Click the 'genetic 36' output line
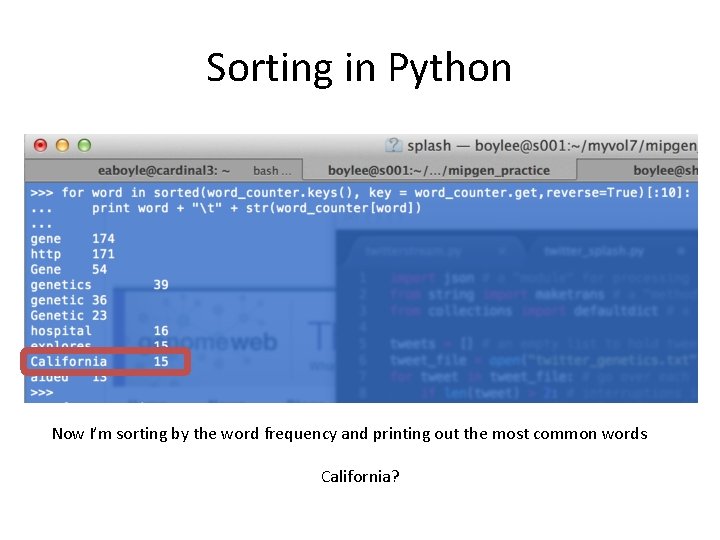The image size is (720, 540). 69,300
